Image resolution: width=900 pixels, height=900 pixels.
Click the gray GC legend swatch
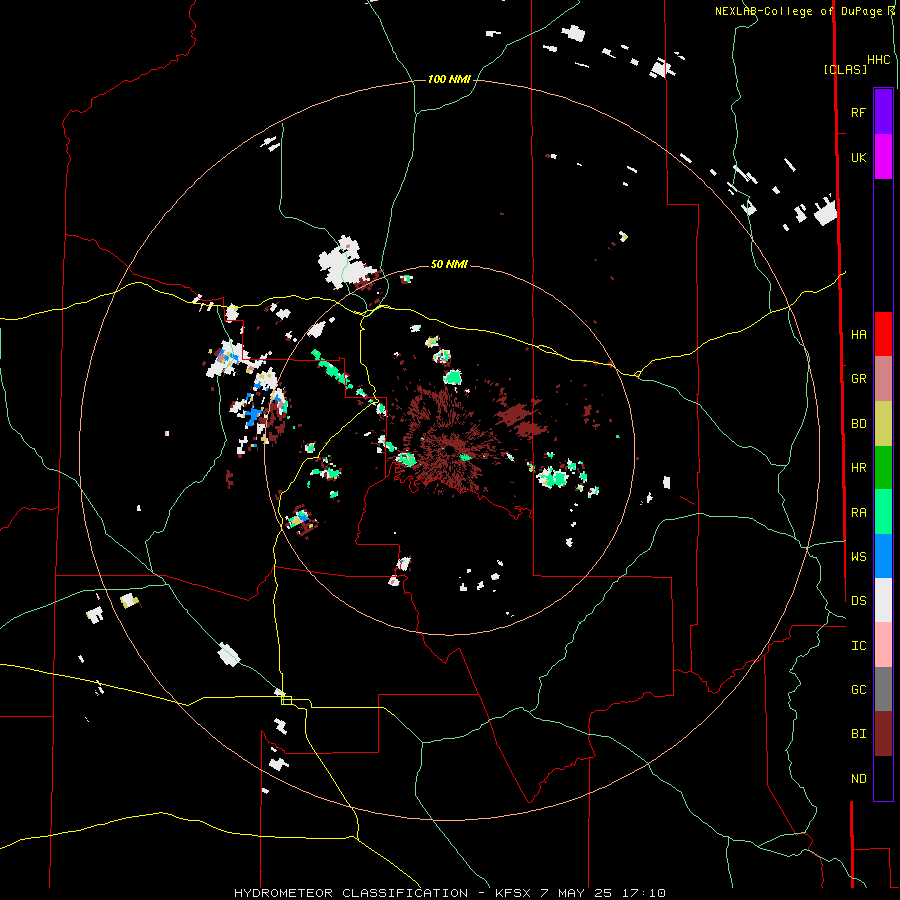883,689
